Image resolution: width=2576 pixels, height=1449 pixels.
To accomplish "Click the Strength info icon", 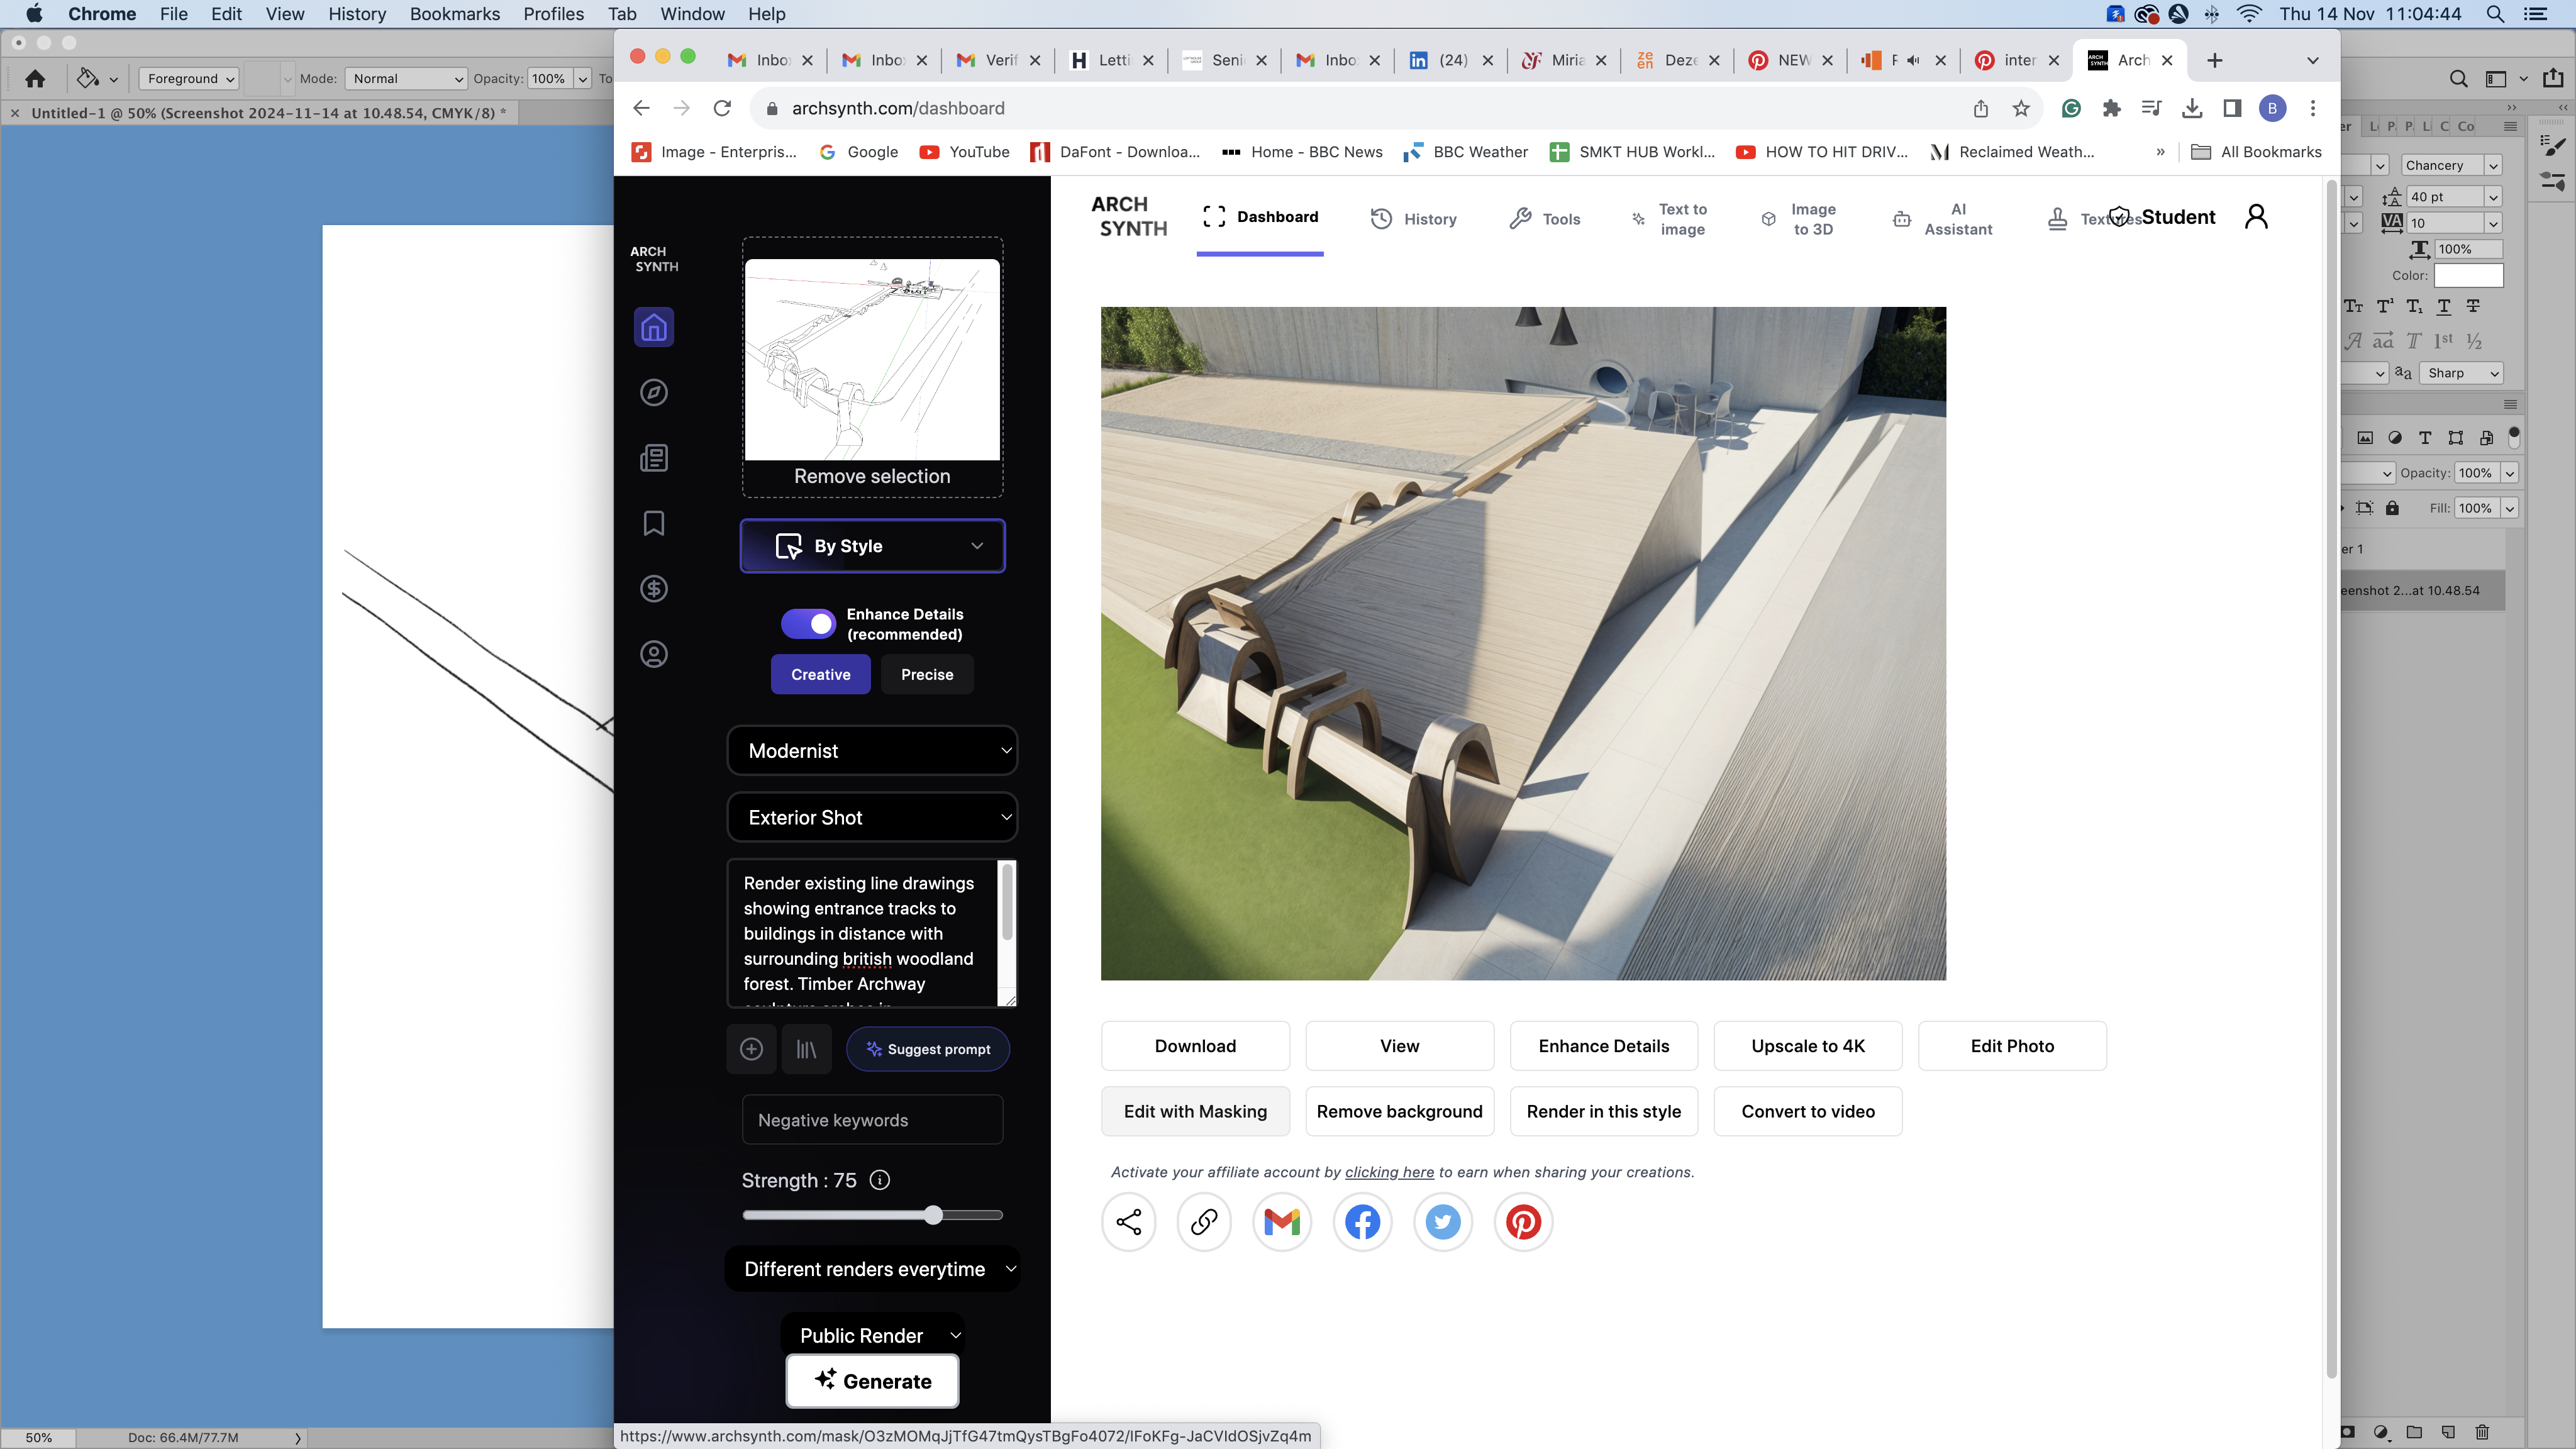I will click(x=879, y=1180).
